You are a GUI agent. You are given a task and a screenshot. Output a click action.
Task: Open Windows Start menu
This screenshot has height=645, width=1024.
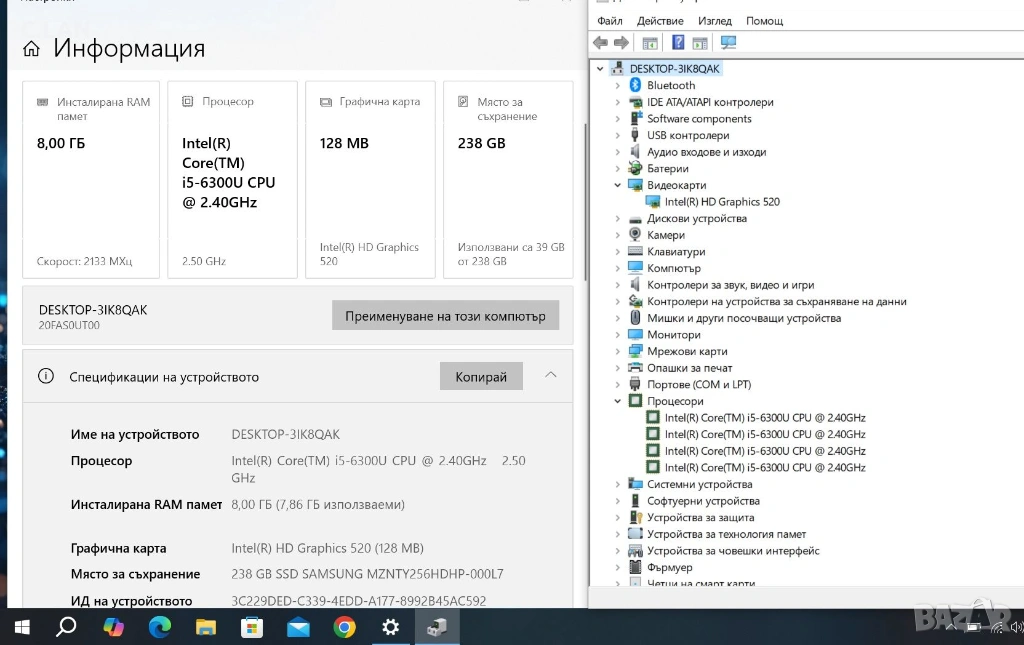pyautogui.click(x=22, y=627)
